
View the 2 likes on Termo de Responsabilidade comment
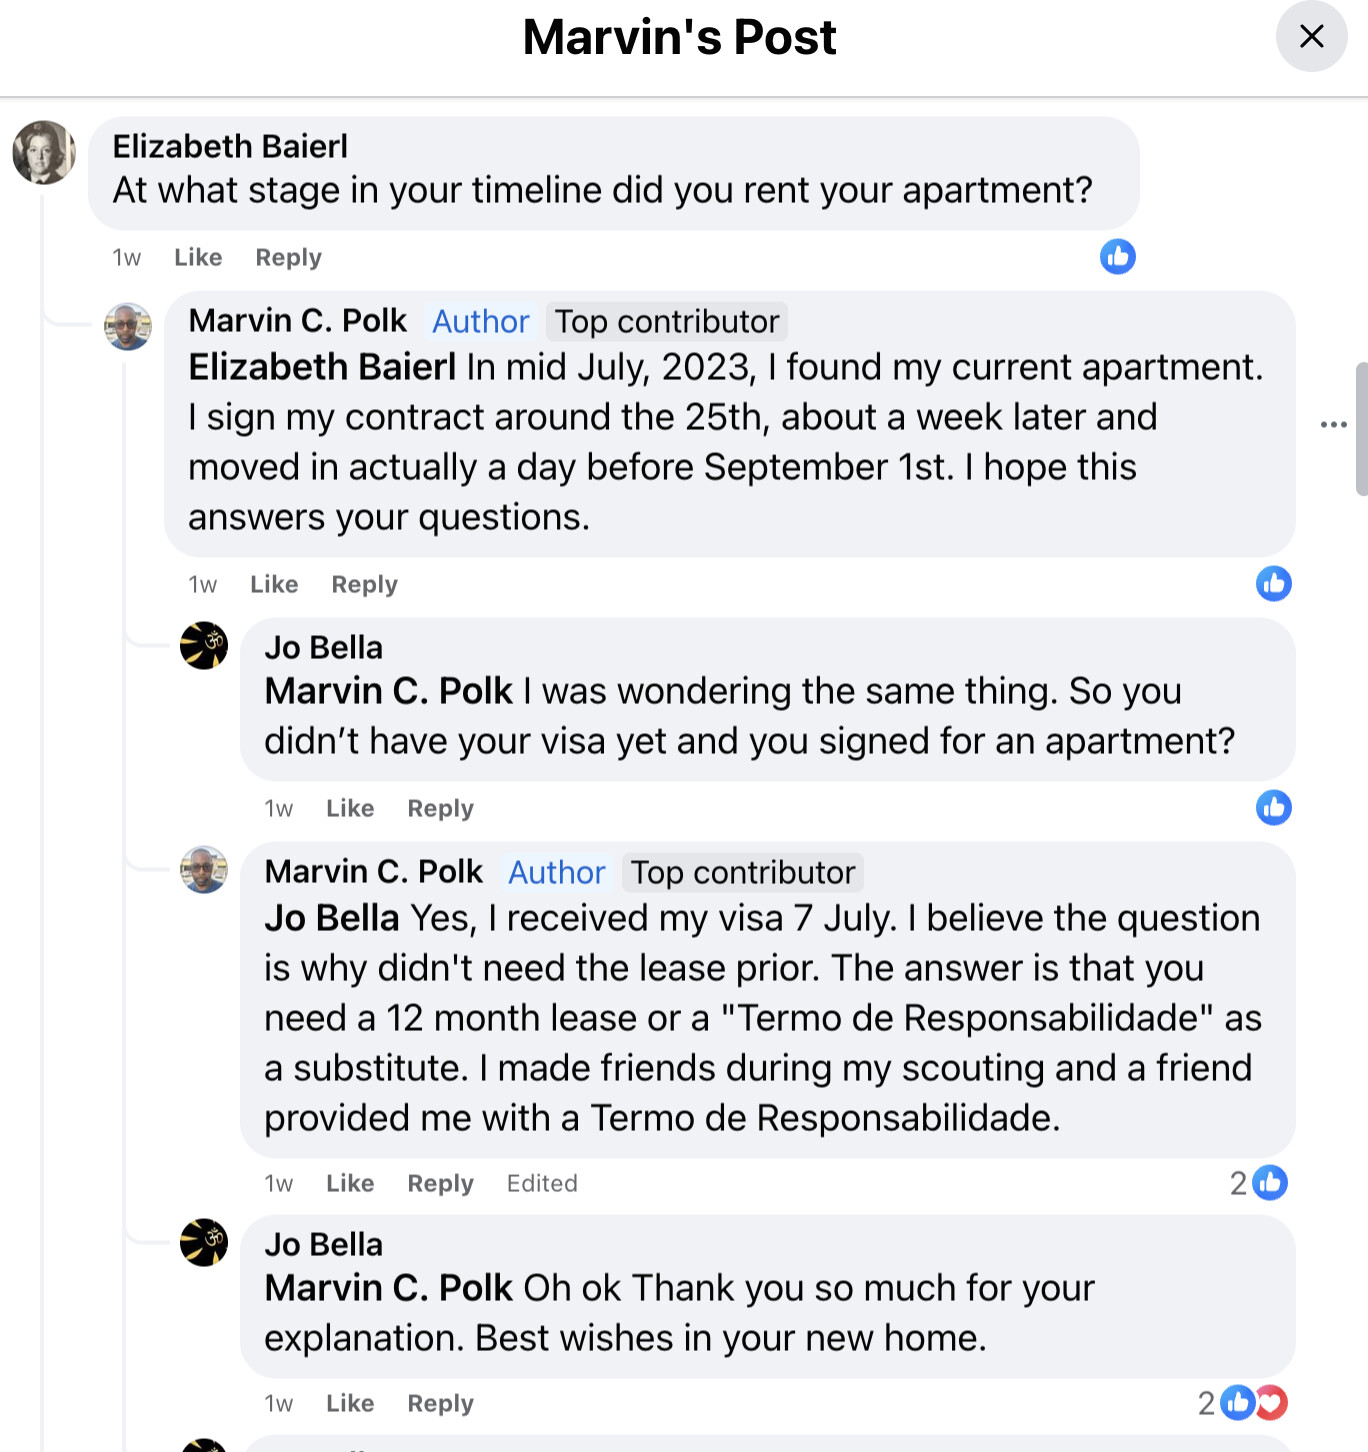(1259, 1183)
